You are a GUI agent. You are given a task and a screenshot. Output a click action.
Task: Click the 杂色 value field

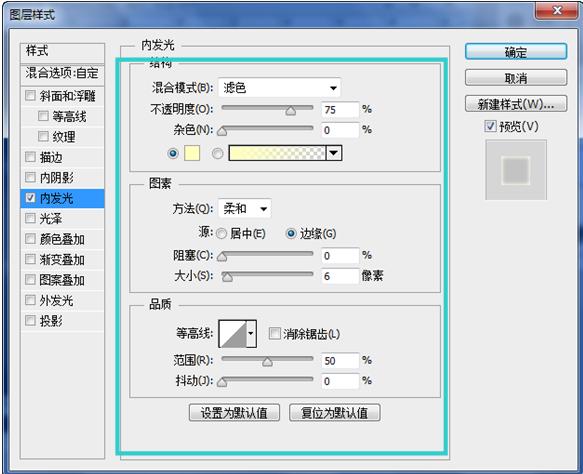pos(340,130)
